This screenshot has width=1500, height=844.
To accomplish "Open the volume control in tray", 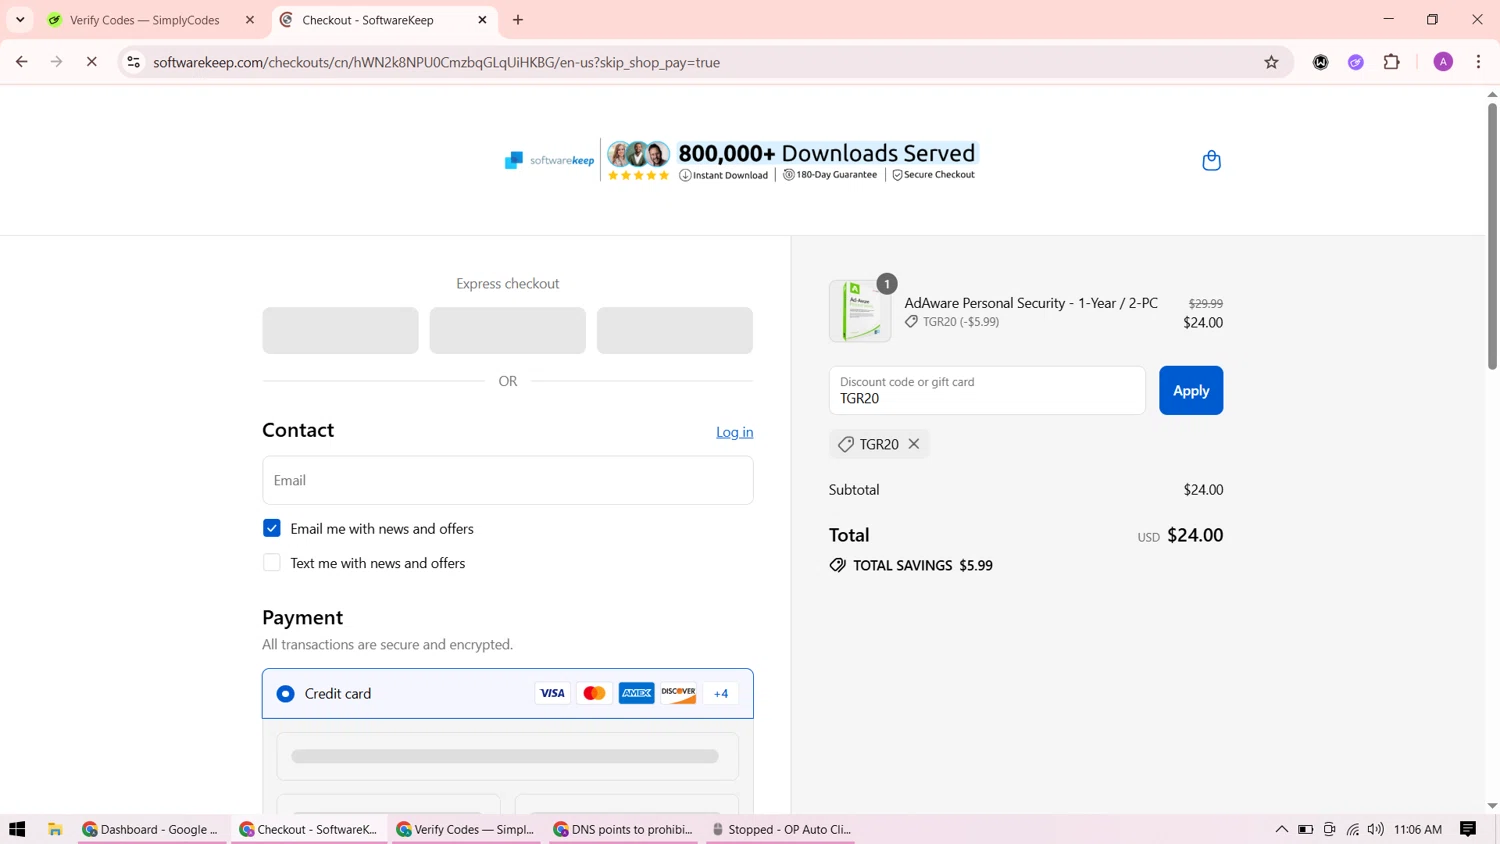I will point(1376,829).
